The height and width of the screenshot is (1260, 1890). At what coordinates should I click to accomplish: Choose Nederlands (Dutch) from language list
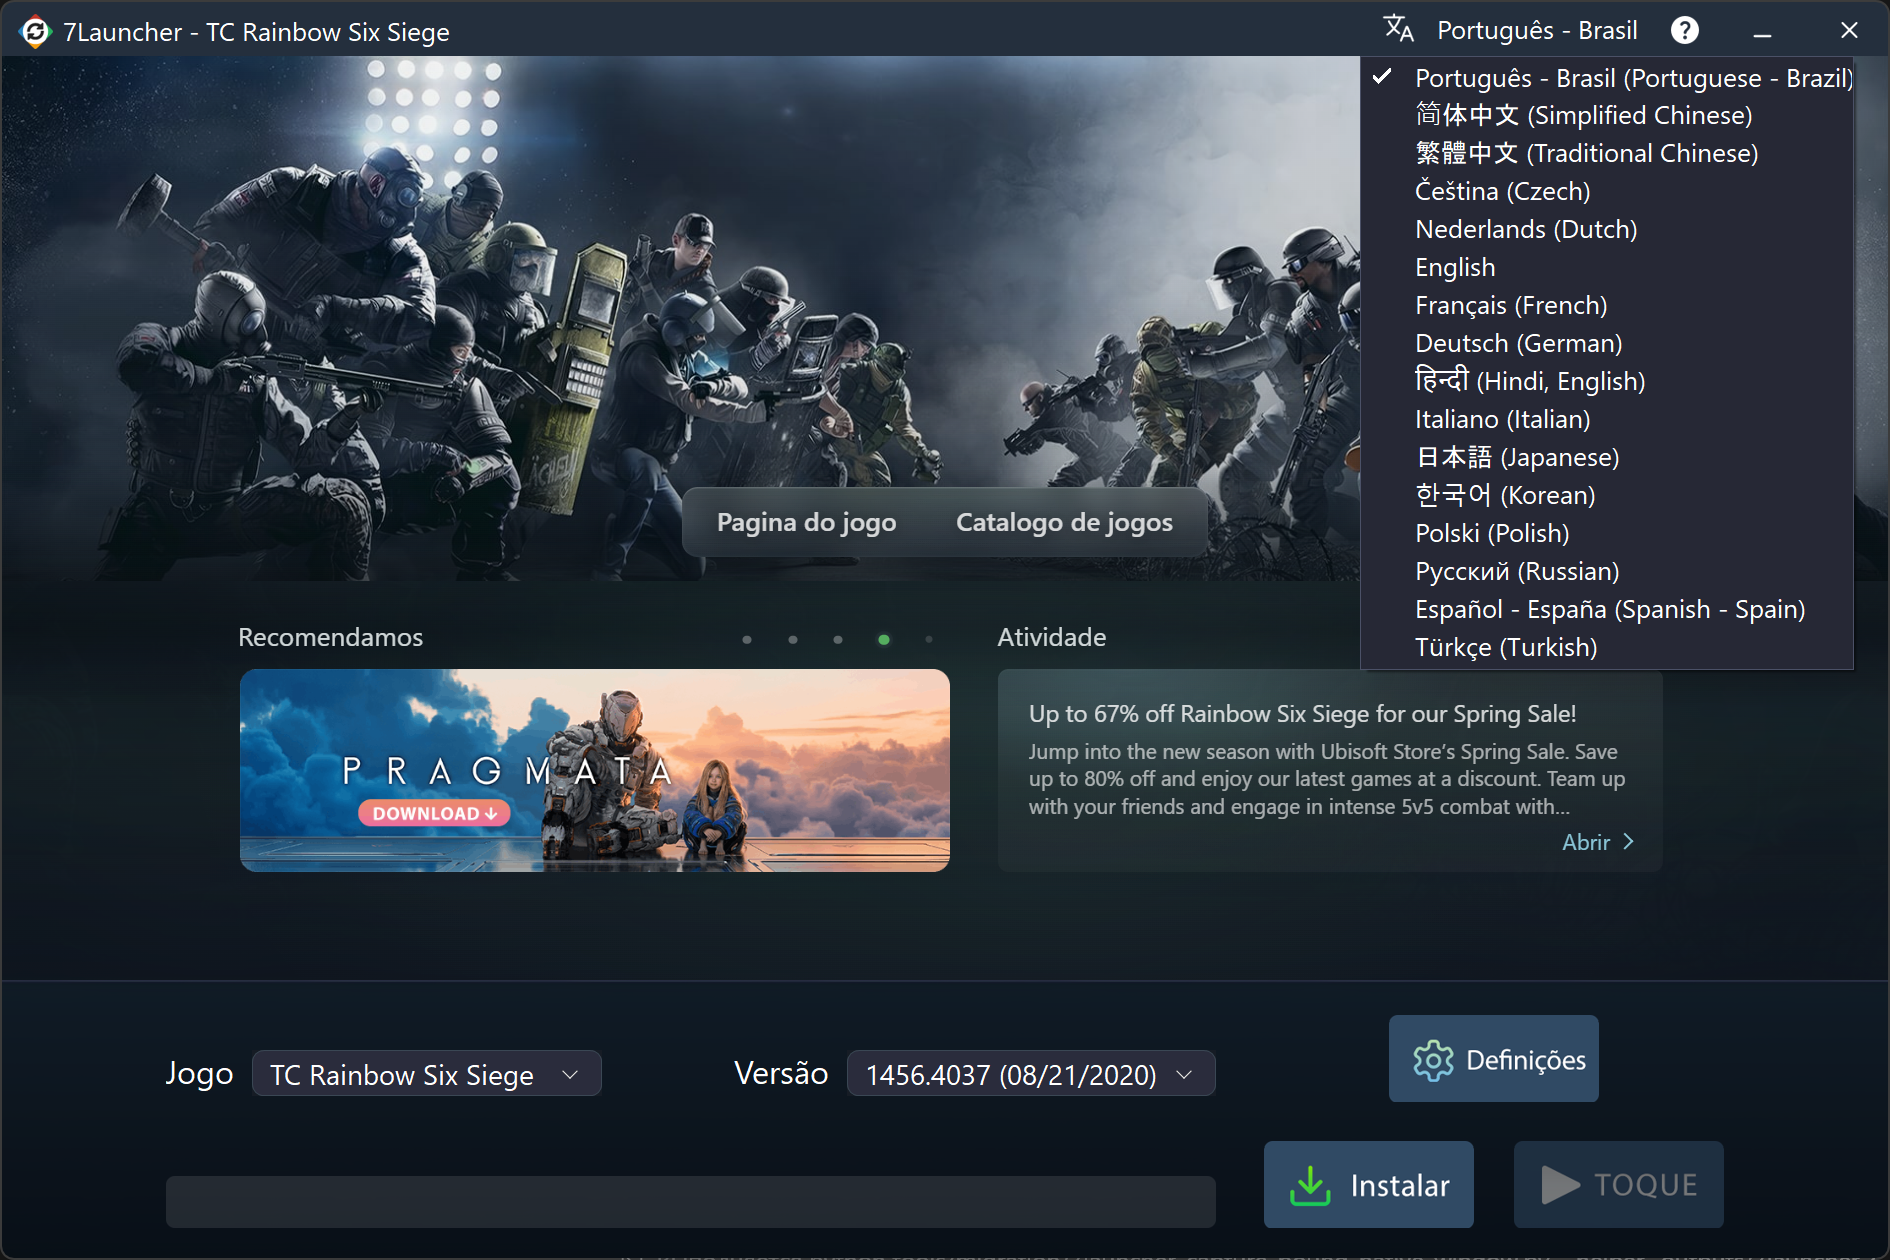(x=1607, y=230)
